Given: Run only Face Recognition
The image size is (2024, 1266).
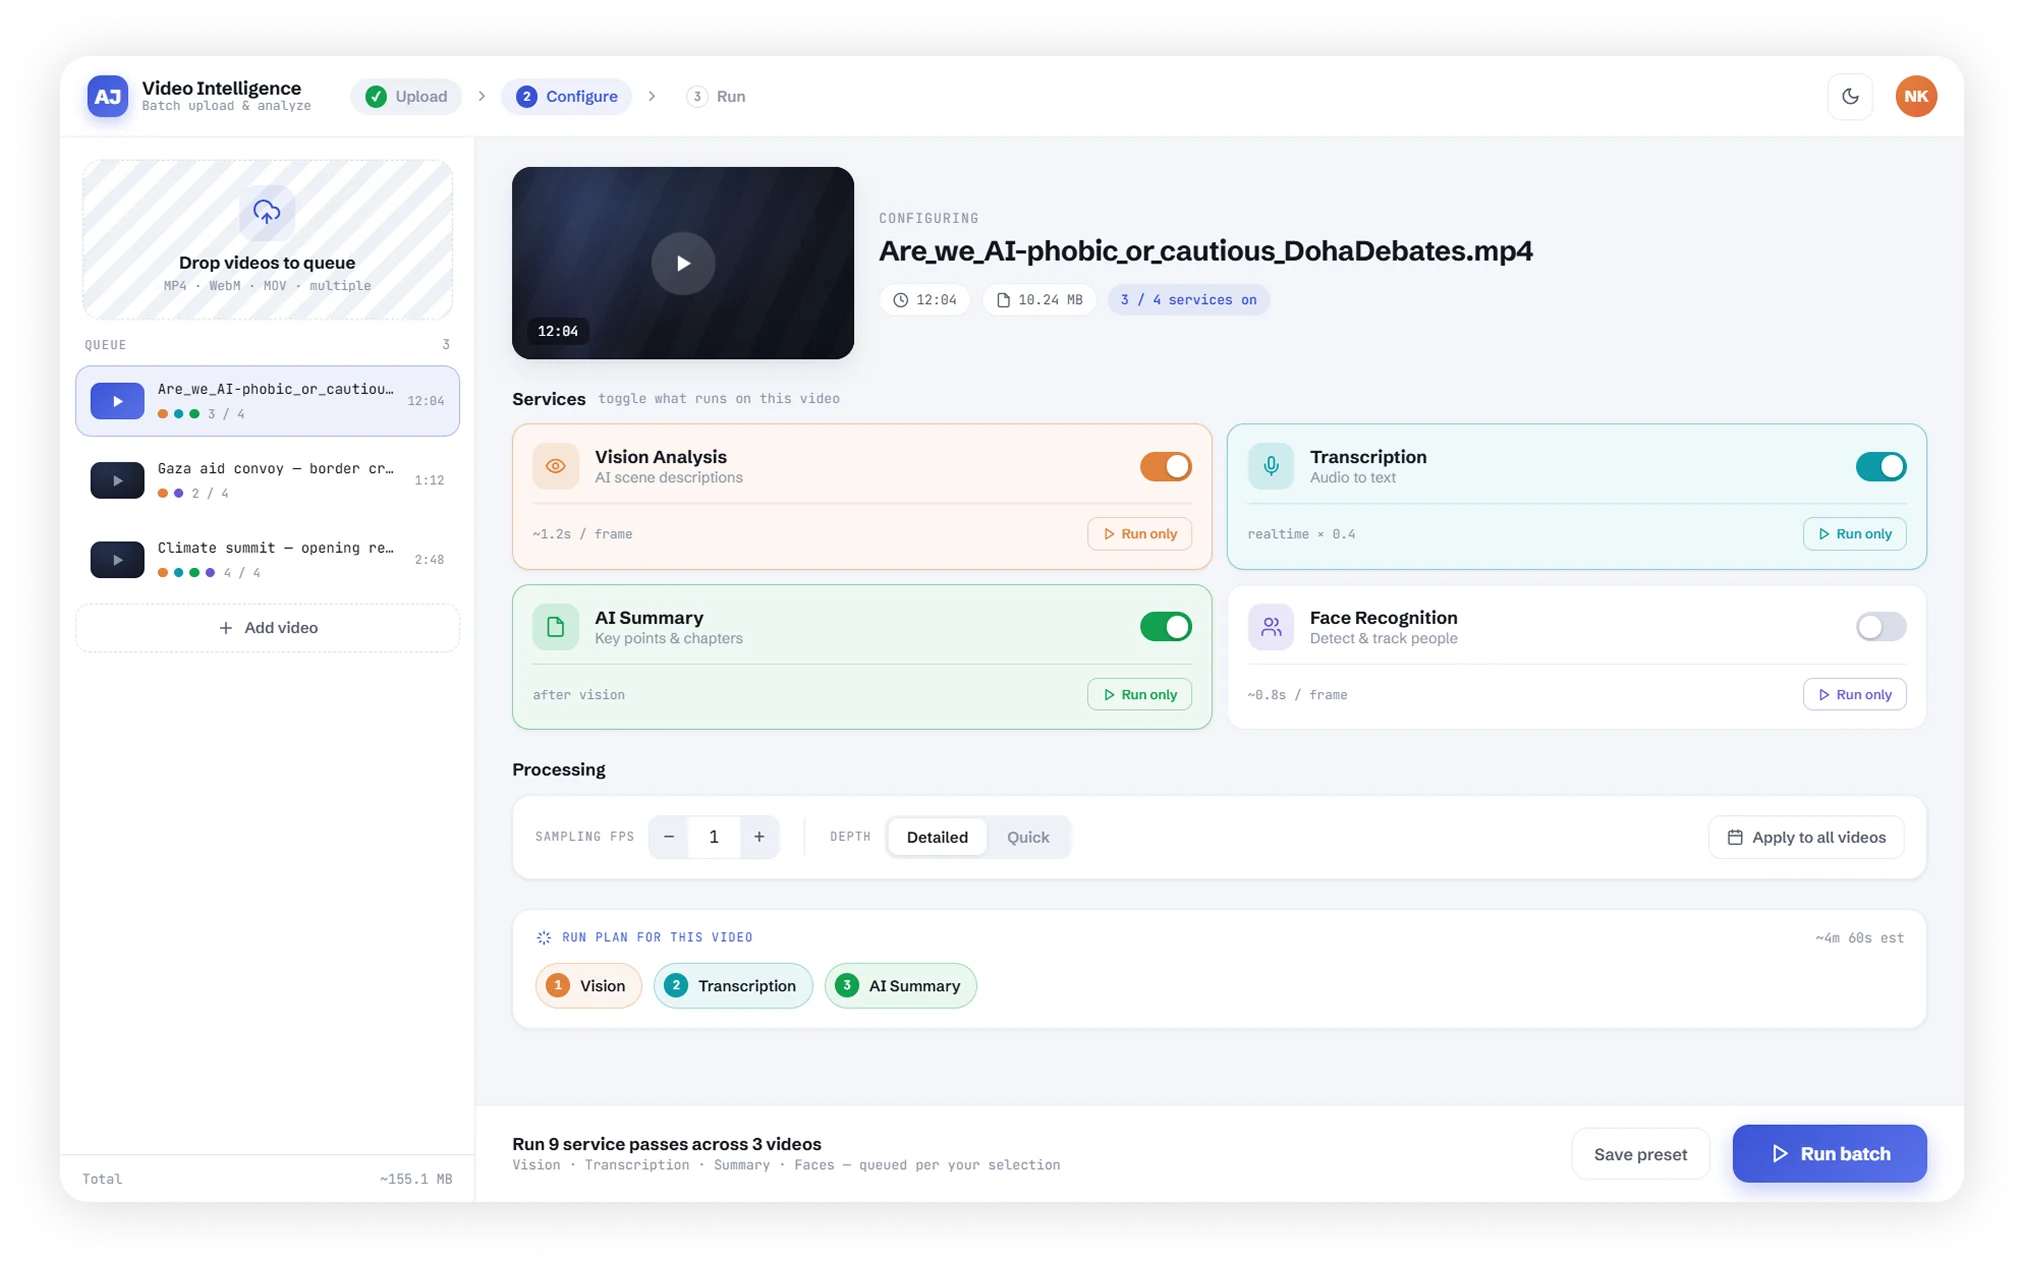Looking at the screenshot, I should (x=1854, y=695).
